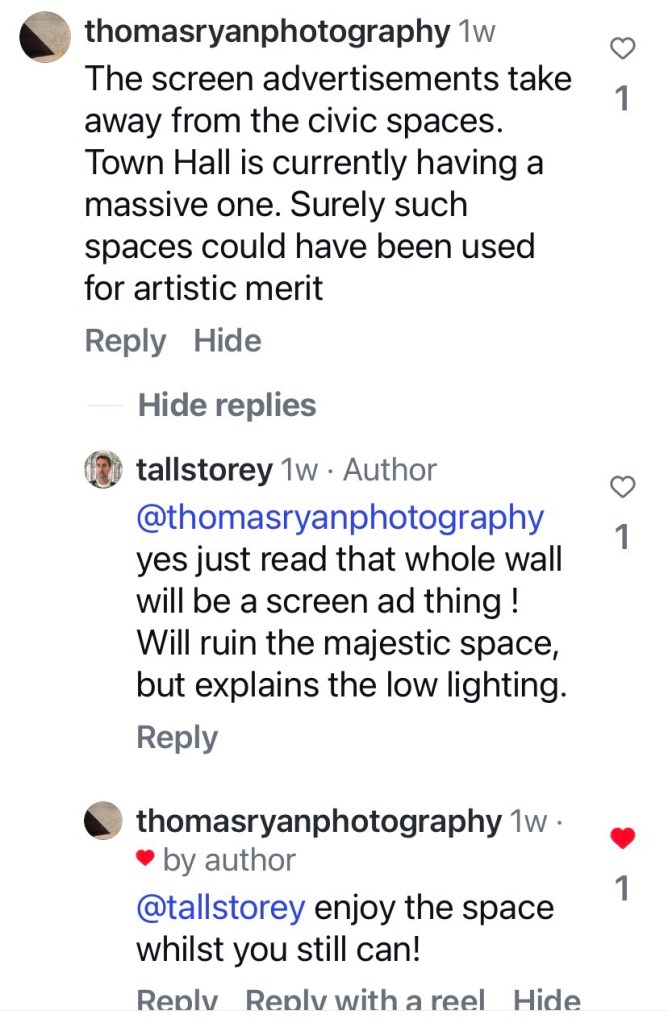Unlike the red-hearted 'enjoy the space' reply
The image size is (668, 1023).
click(x=623, y=839)
